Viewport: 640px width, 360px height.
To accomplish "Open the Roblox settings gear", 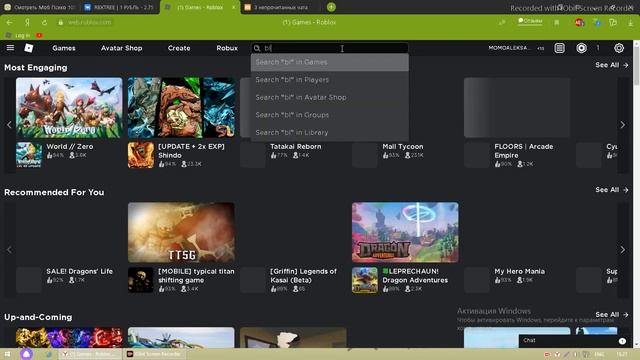I will 619,48.
